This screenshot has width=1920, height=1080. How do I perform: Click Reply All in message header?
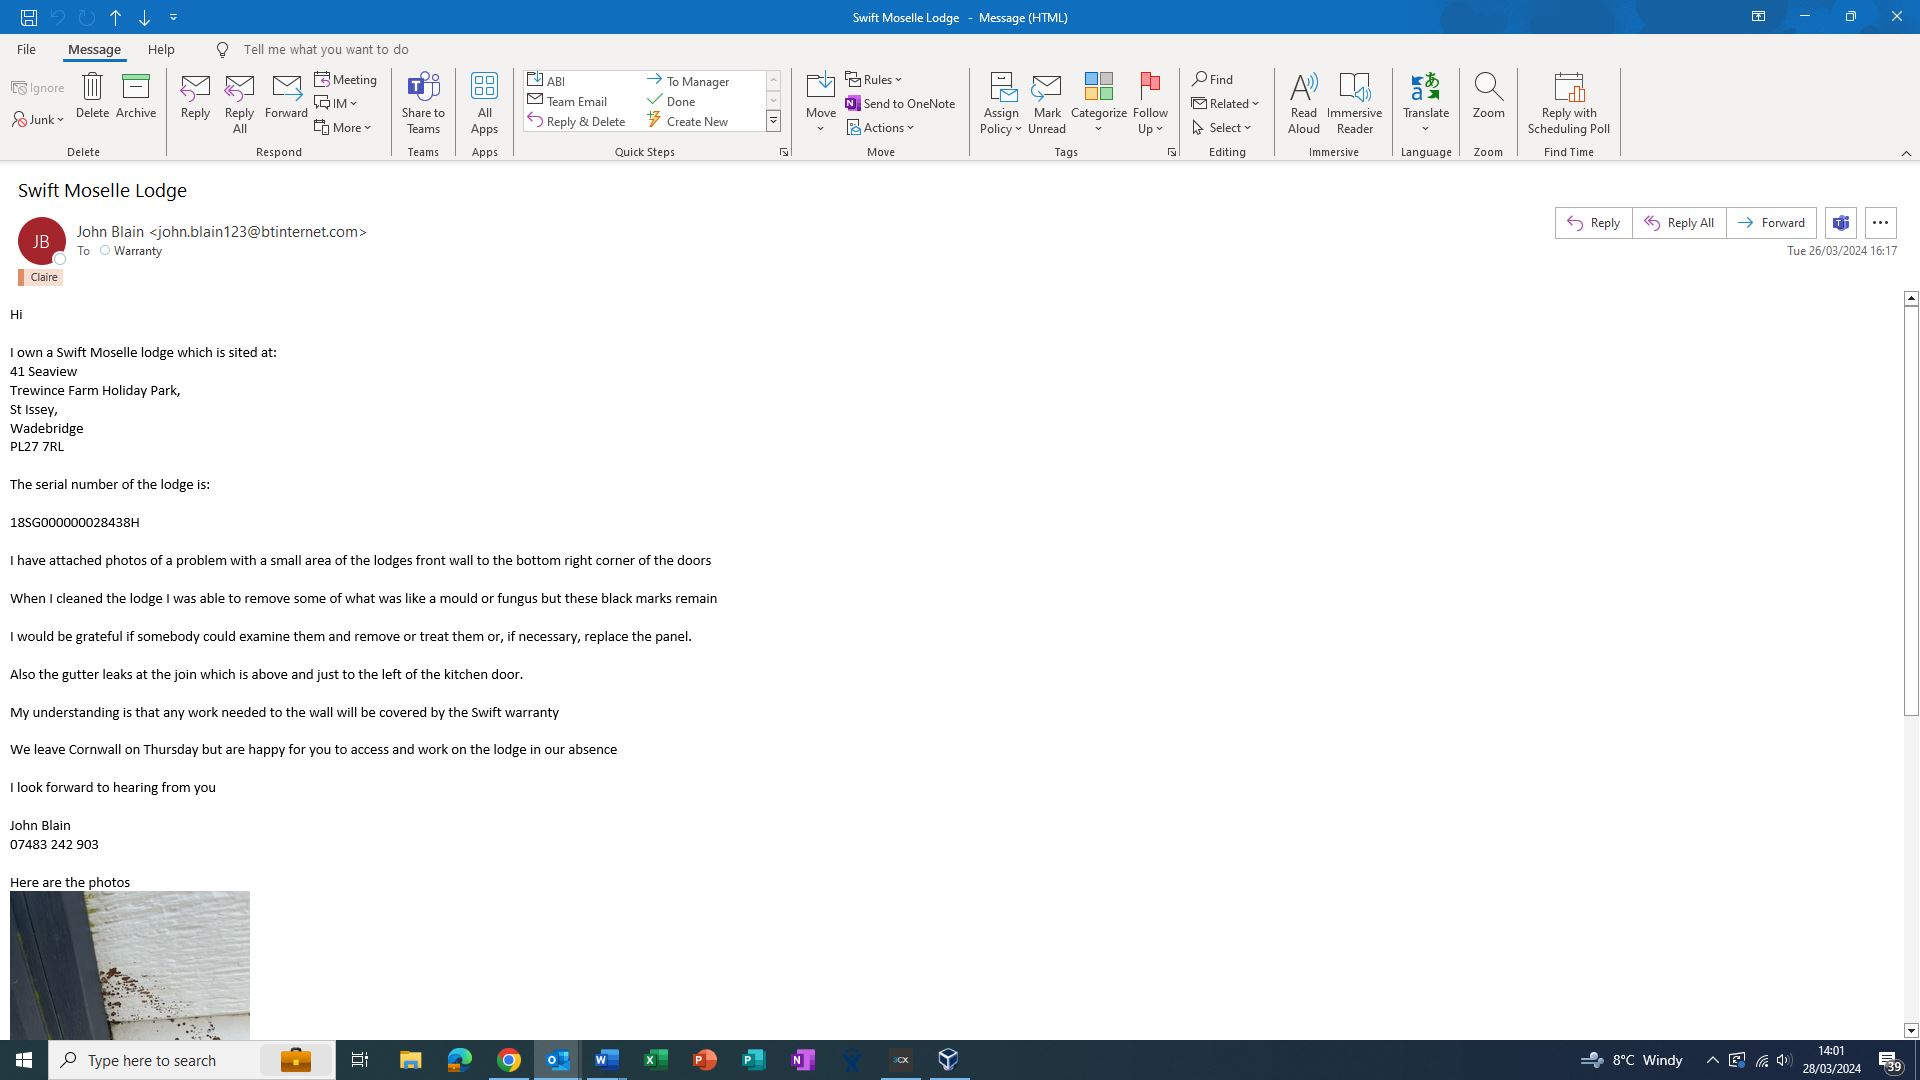click(x=1679, y=223)
